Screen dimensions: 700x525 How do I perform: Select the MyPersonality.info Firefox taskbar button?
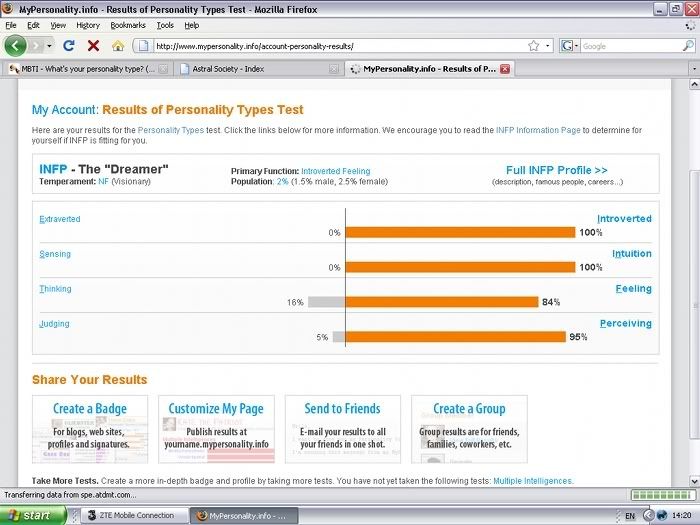[244, 516]
